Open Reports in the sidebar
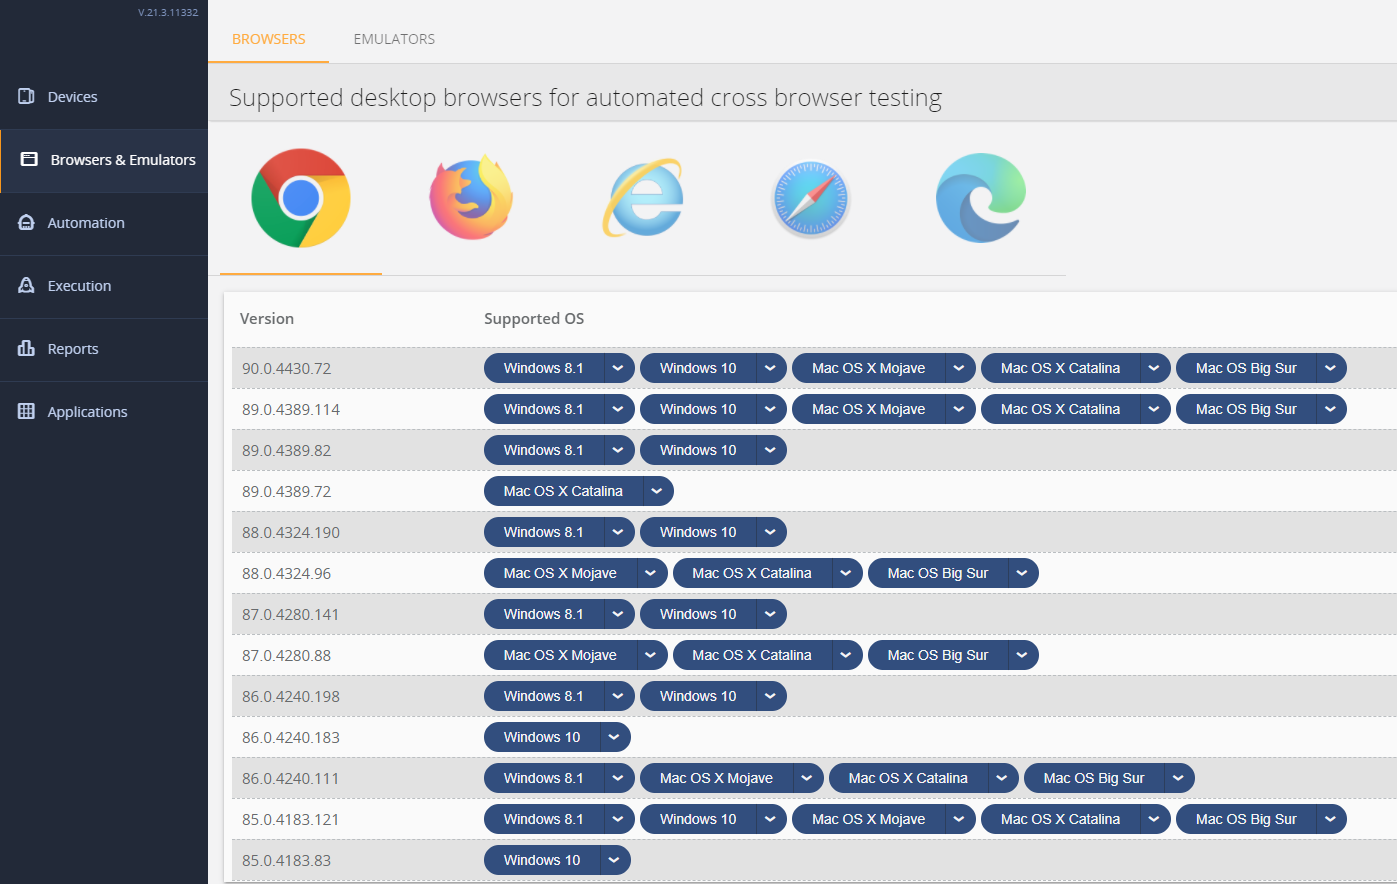The image size is (1397, 884). (x=104, y=349)
